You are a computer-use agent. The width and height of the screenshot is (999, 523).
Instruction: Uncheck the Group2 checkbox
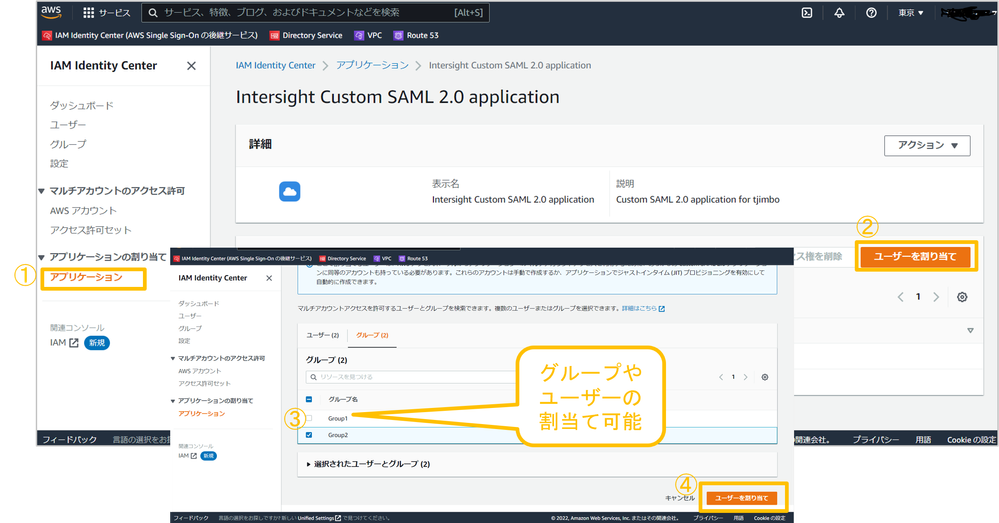[309, 435]
